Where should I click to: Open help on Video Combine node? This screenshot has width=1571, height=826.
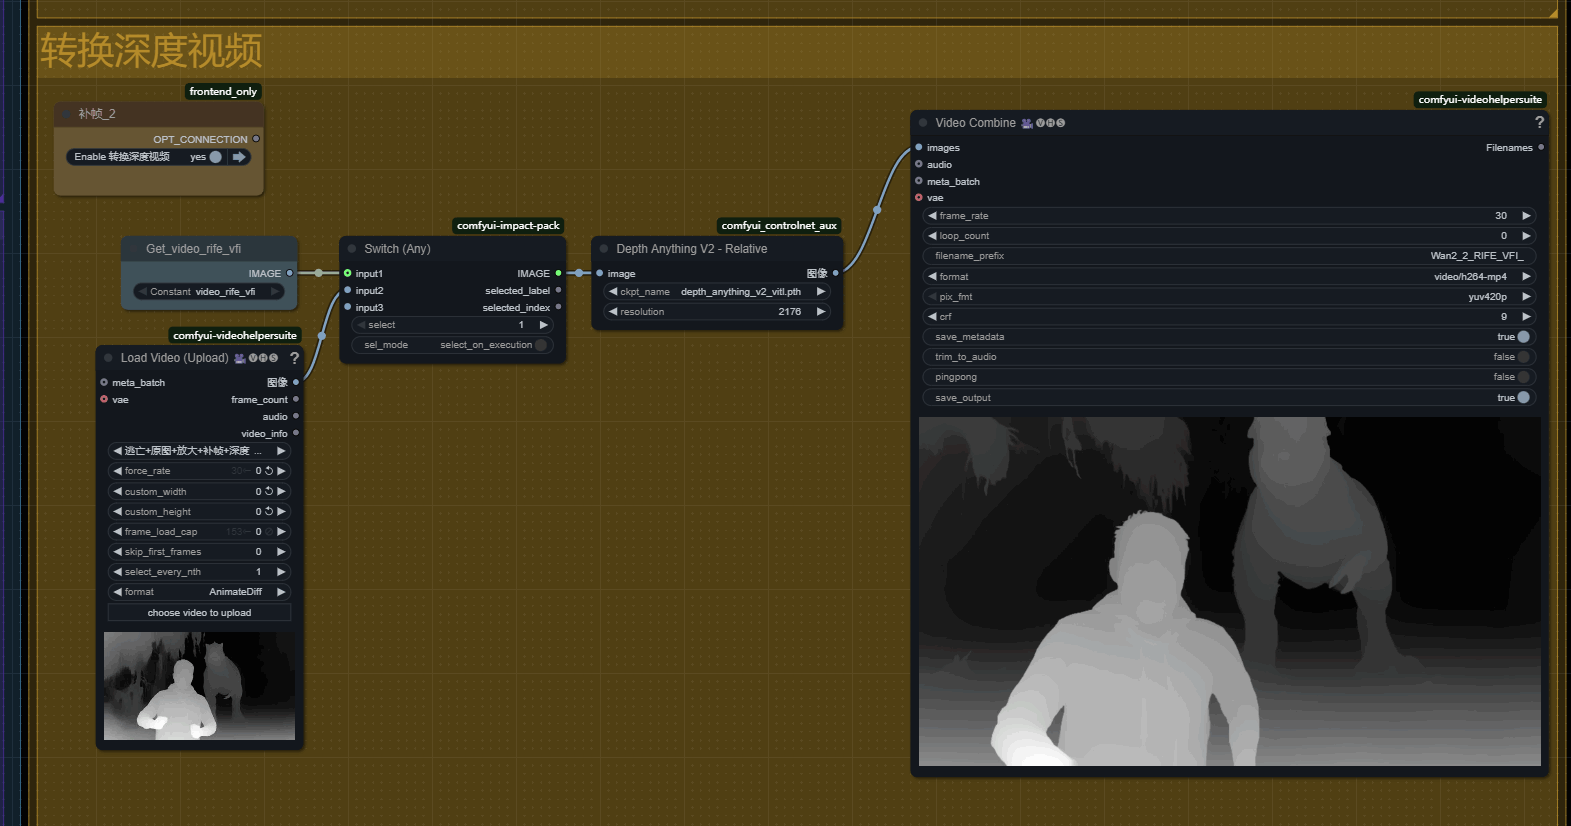click(x=1539, y=123)
